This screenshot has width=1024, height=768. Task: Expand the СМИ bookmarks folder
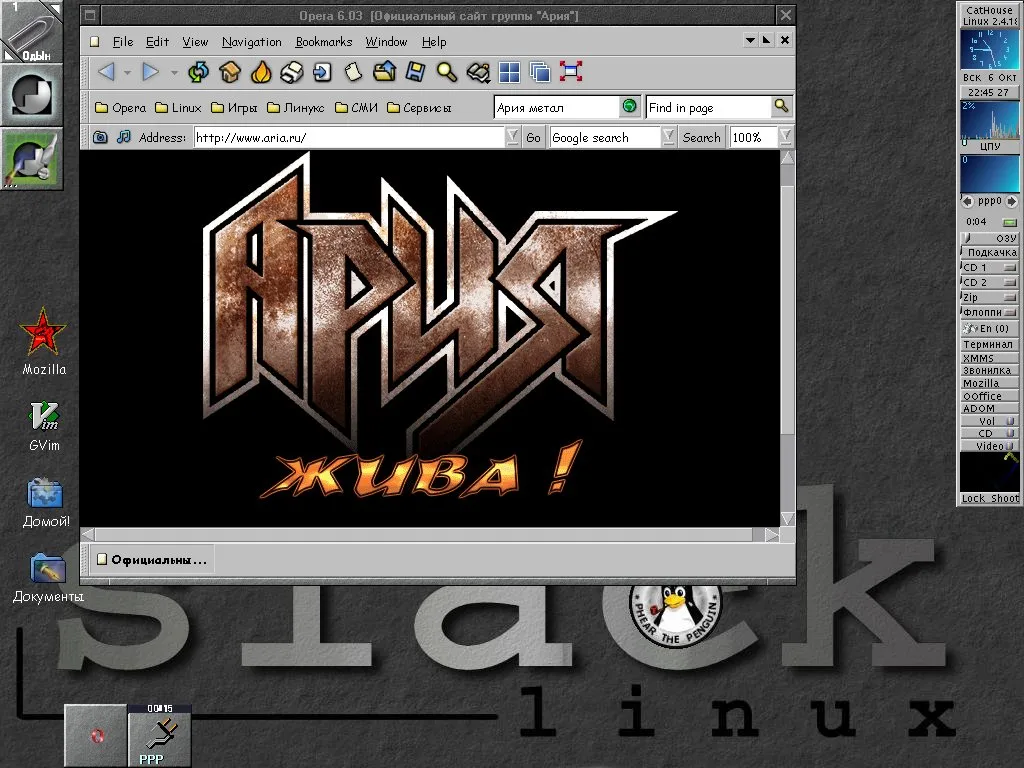pyautogui.click(x=356, y=108)
